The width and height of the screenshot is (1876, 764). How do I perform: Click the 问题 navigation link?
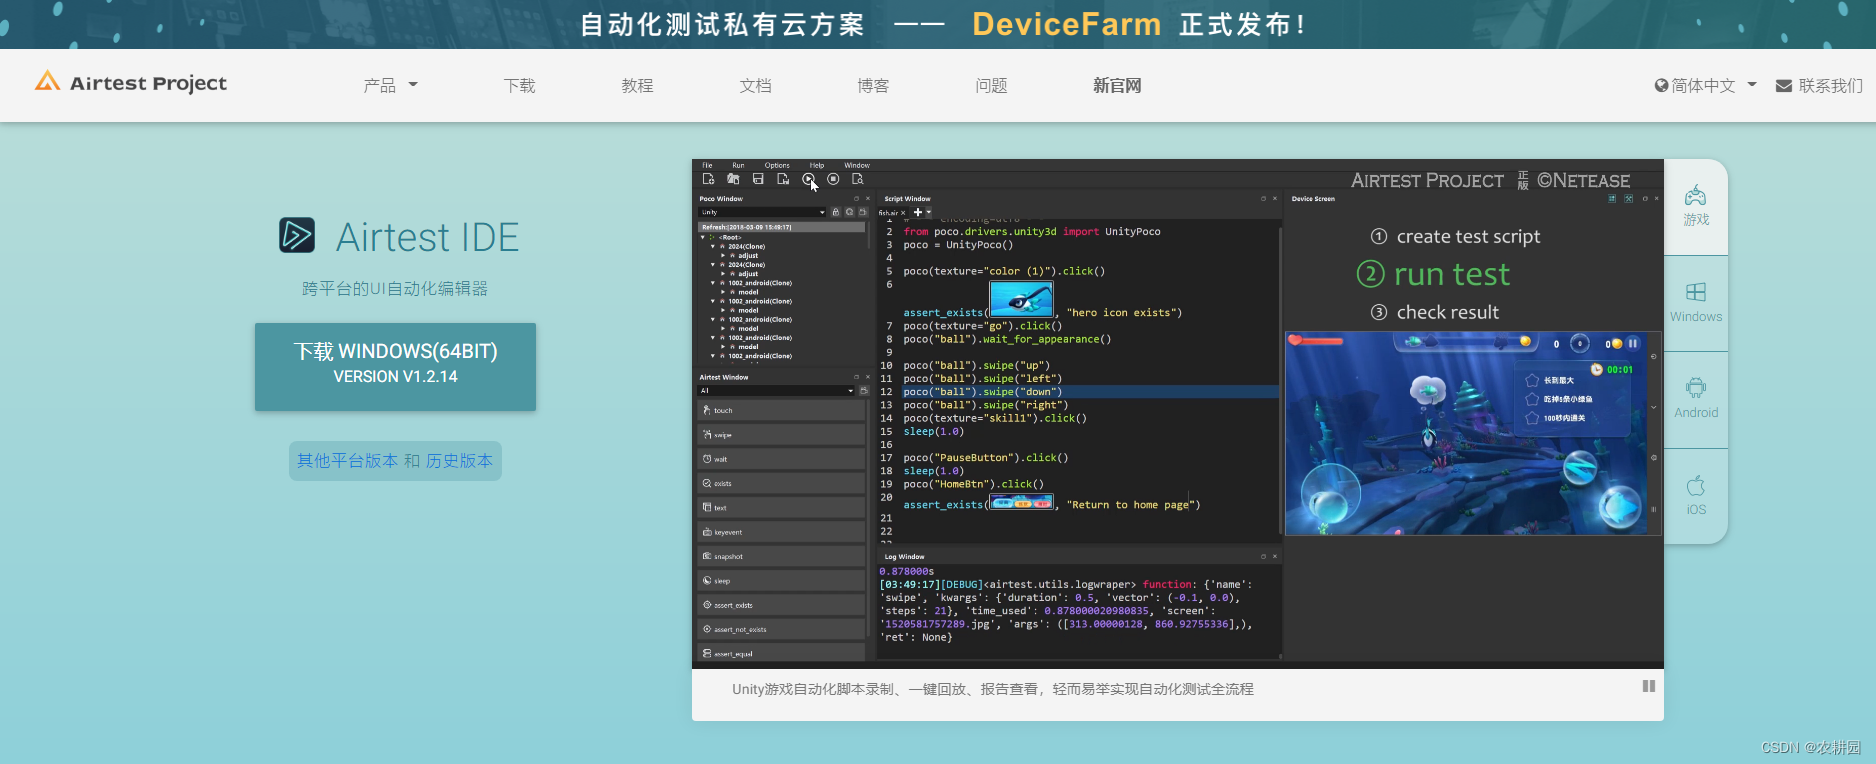991,85
